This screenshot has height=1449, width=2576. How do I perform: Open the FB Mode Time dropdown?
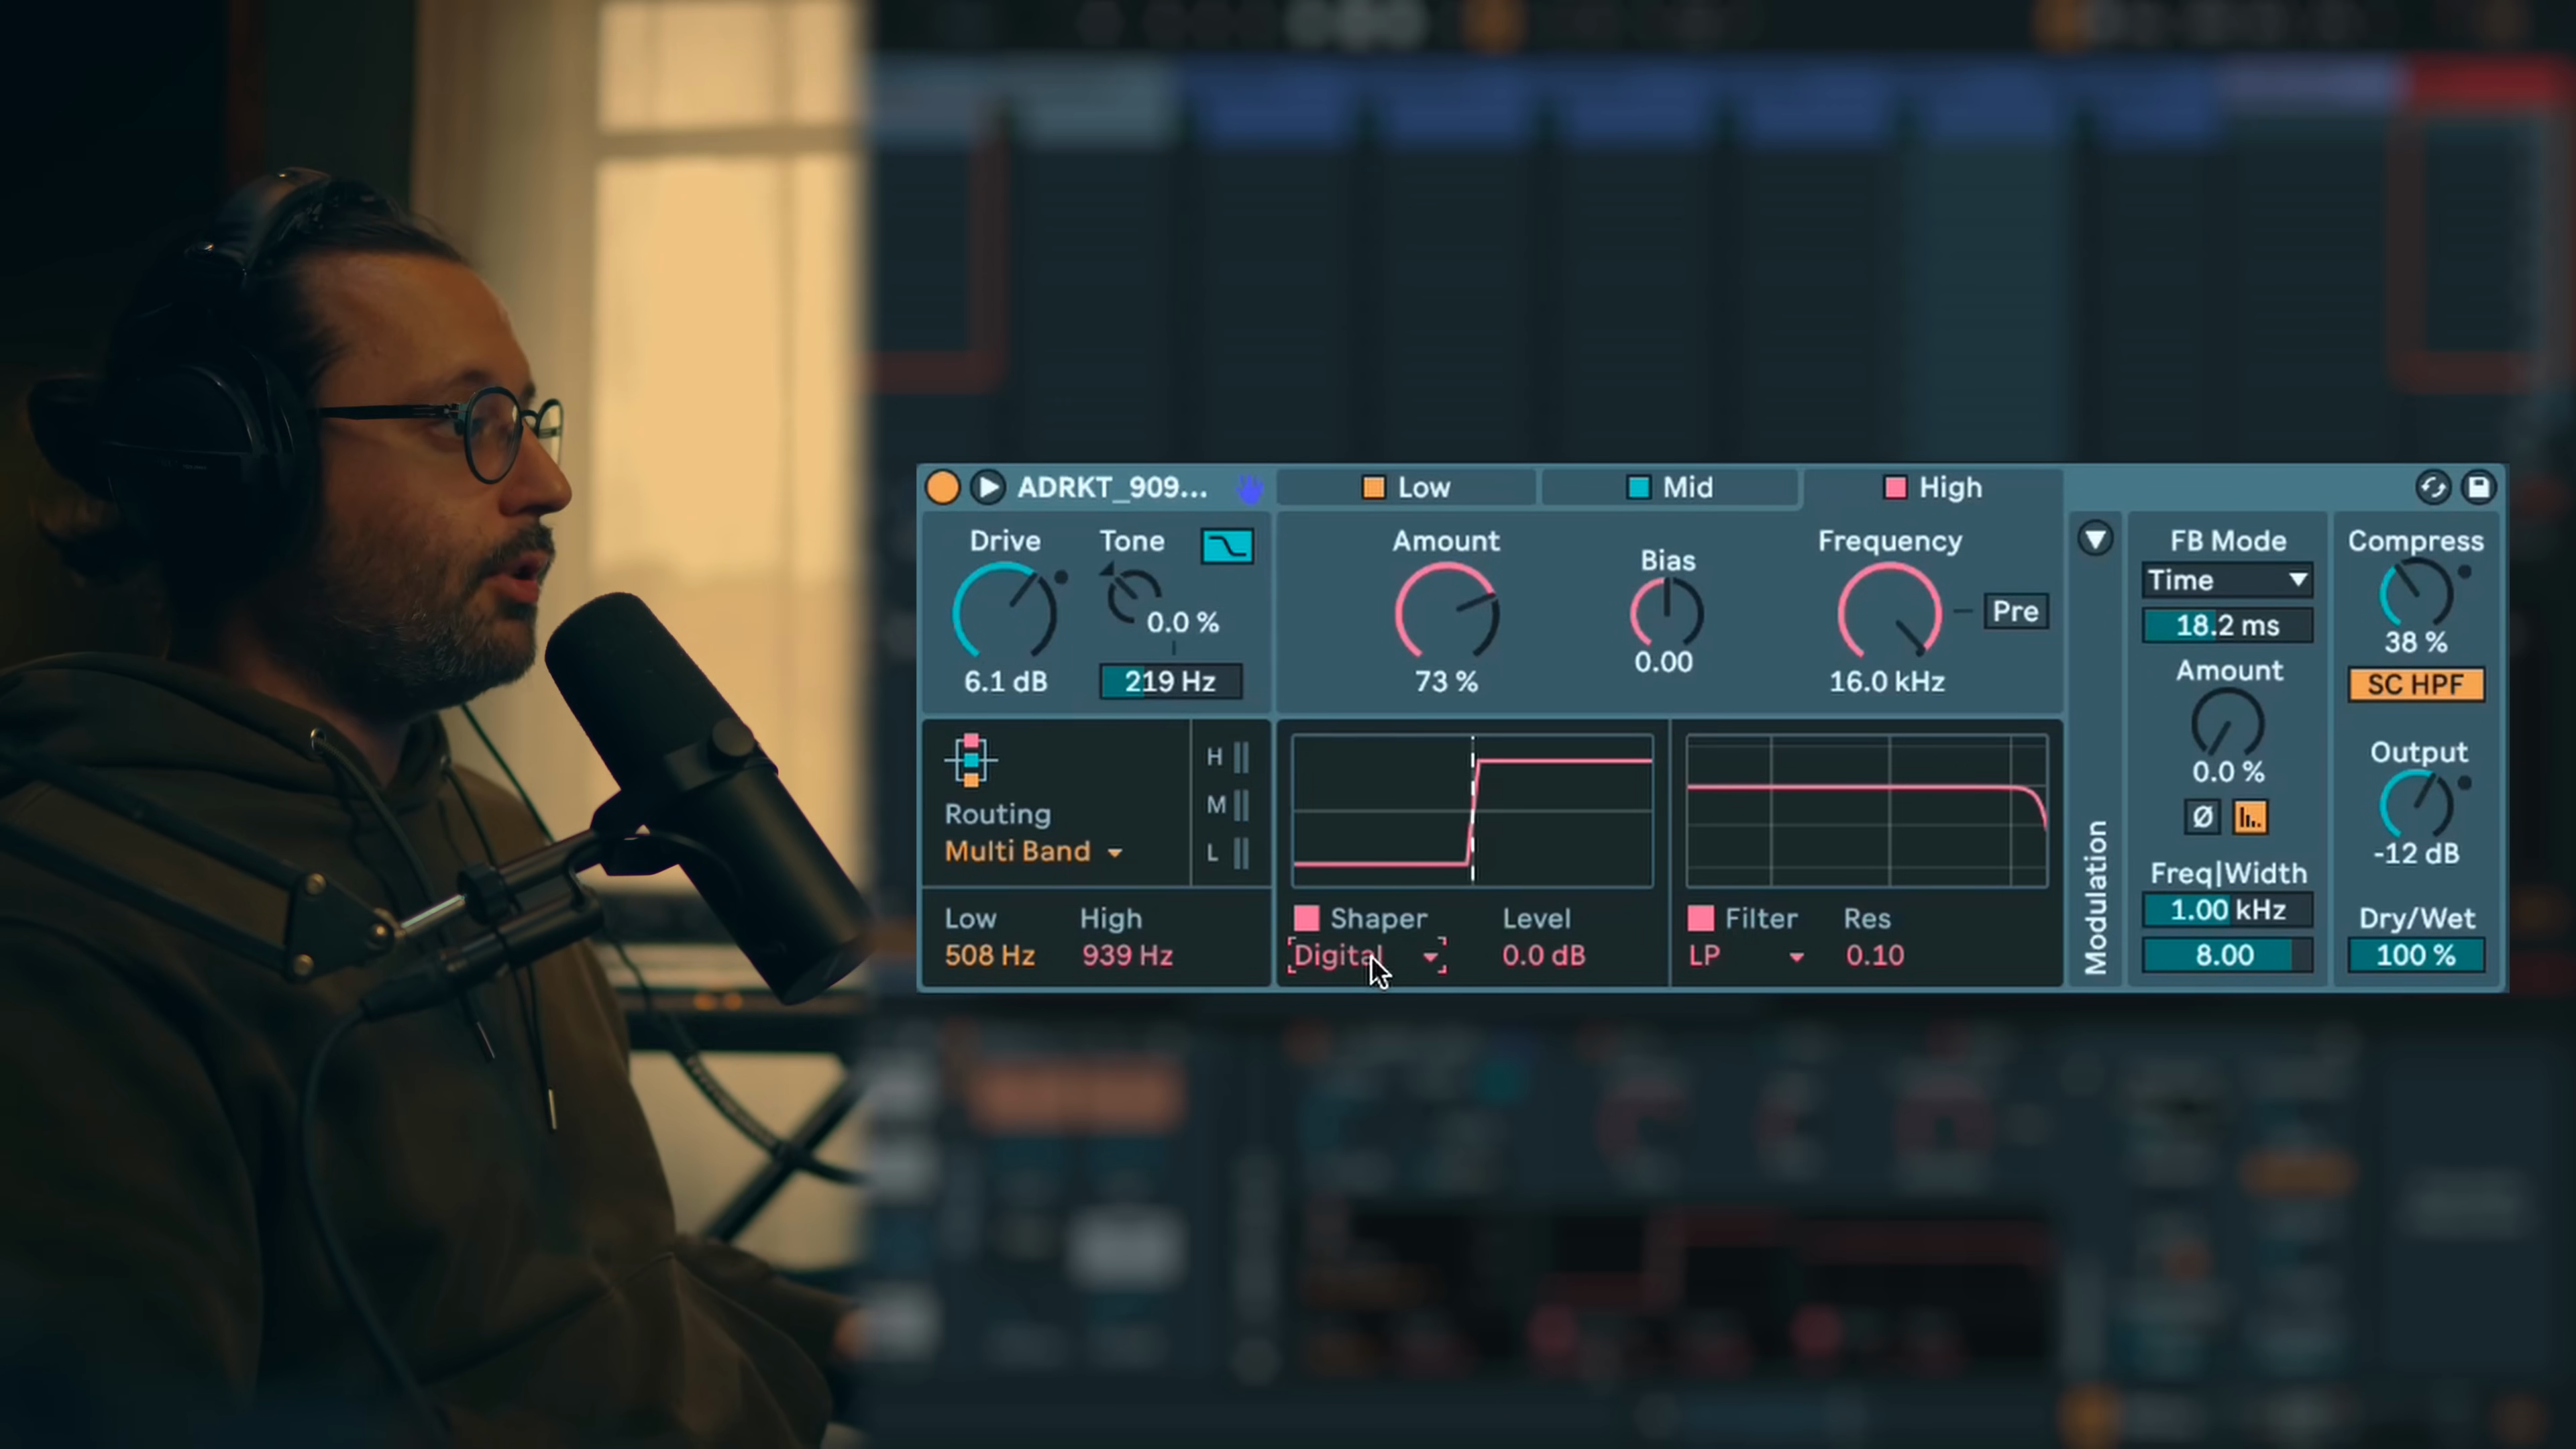pos(2227,580)
